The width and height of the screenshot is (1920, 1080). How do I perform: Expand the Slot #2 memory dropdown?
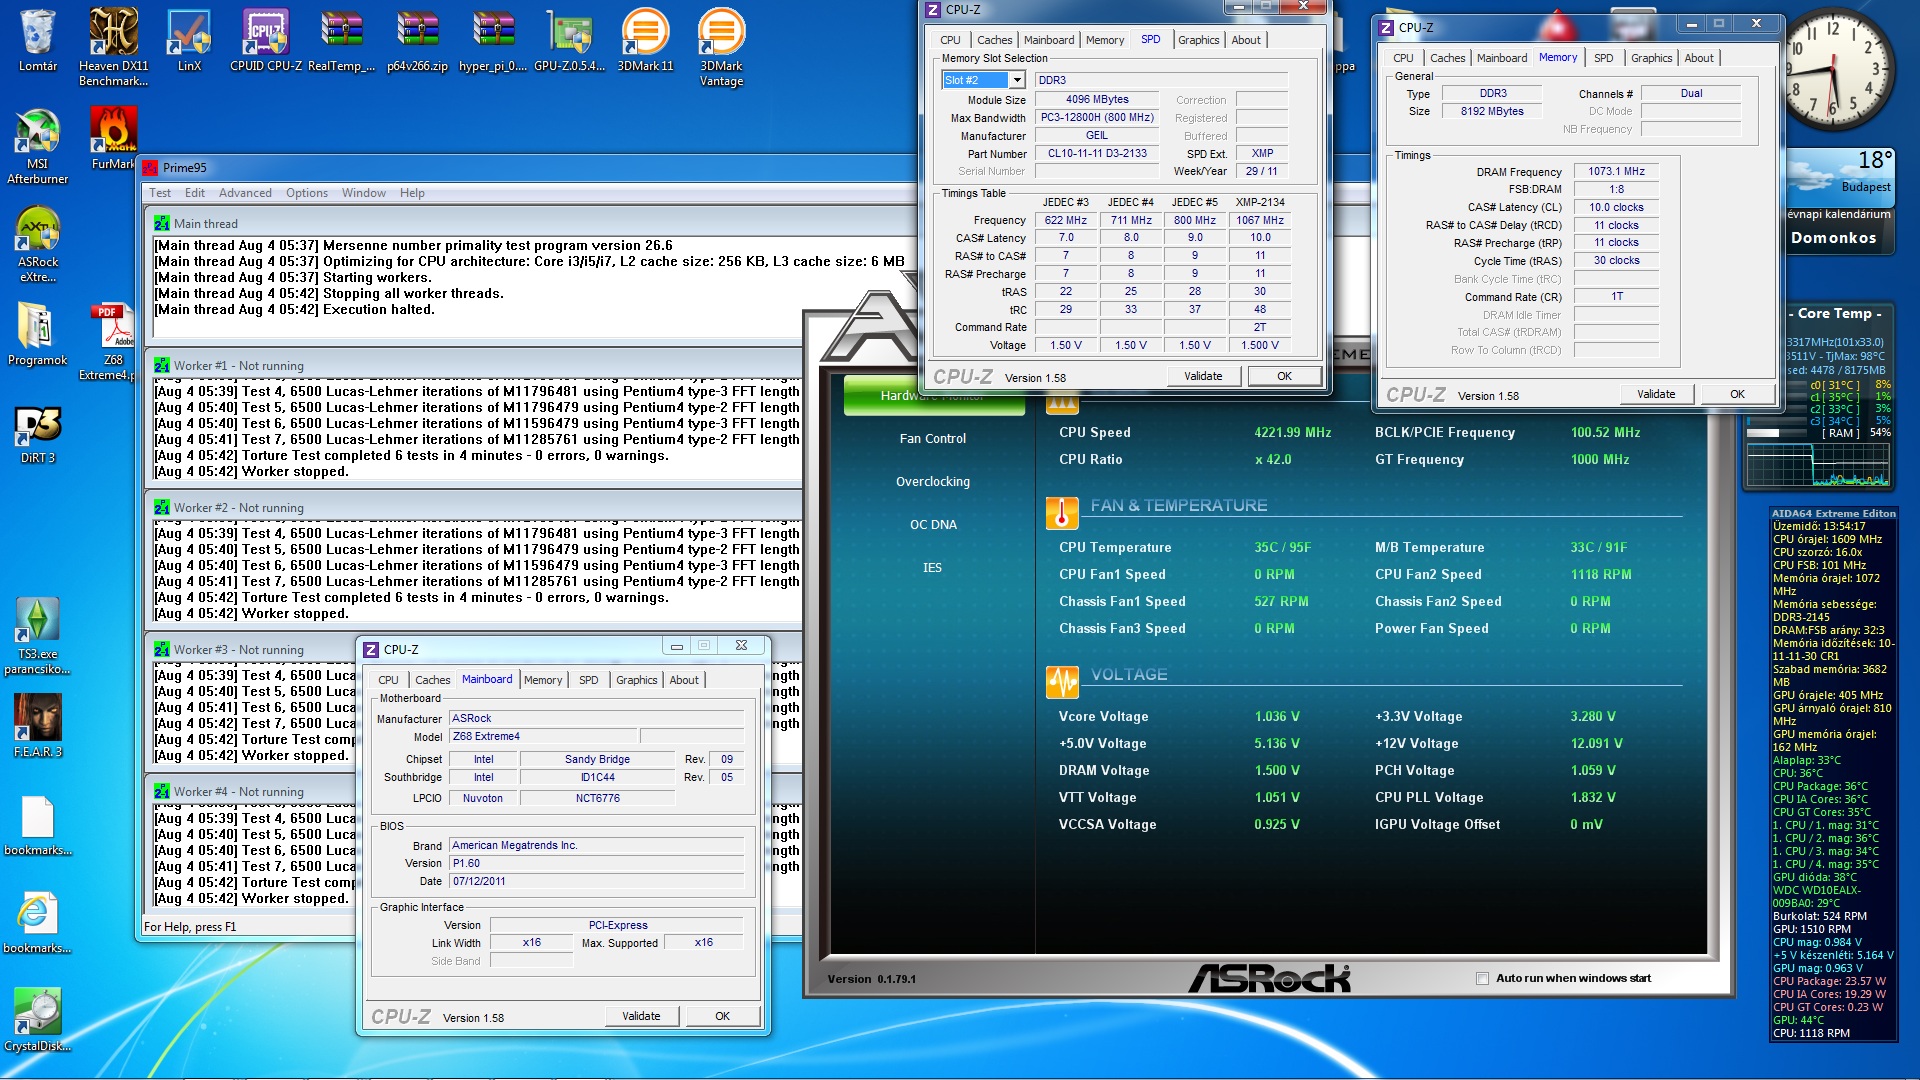[1017, 80]
